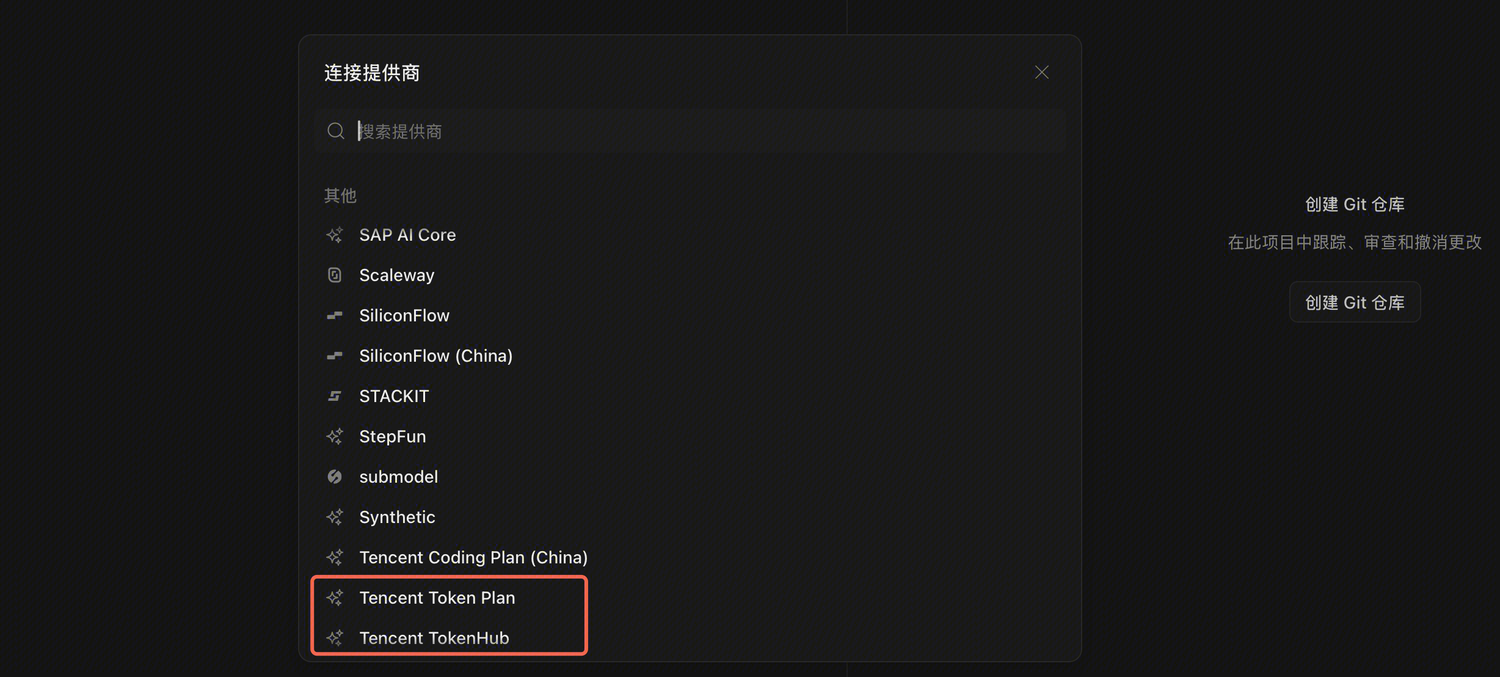1500x677 pixels.
Task: Click the STACKIT provider icon
Action: [335, 396]
